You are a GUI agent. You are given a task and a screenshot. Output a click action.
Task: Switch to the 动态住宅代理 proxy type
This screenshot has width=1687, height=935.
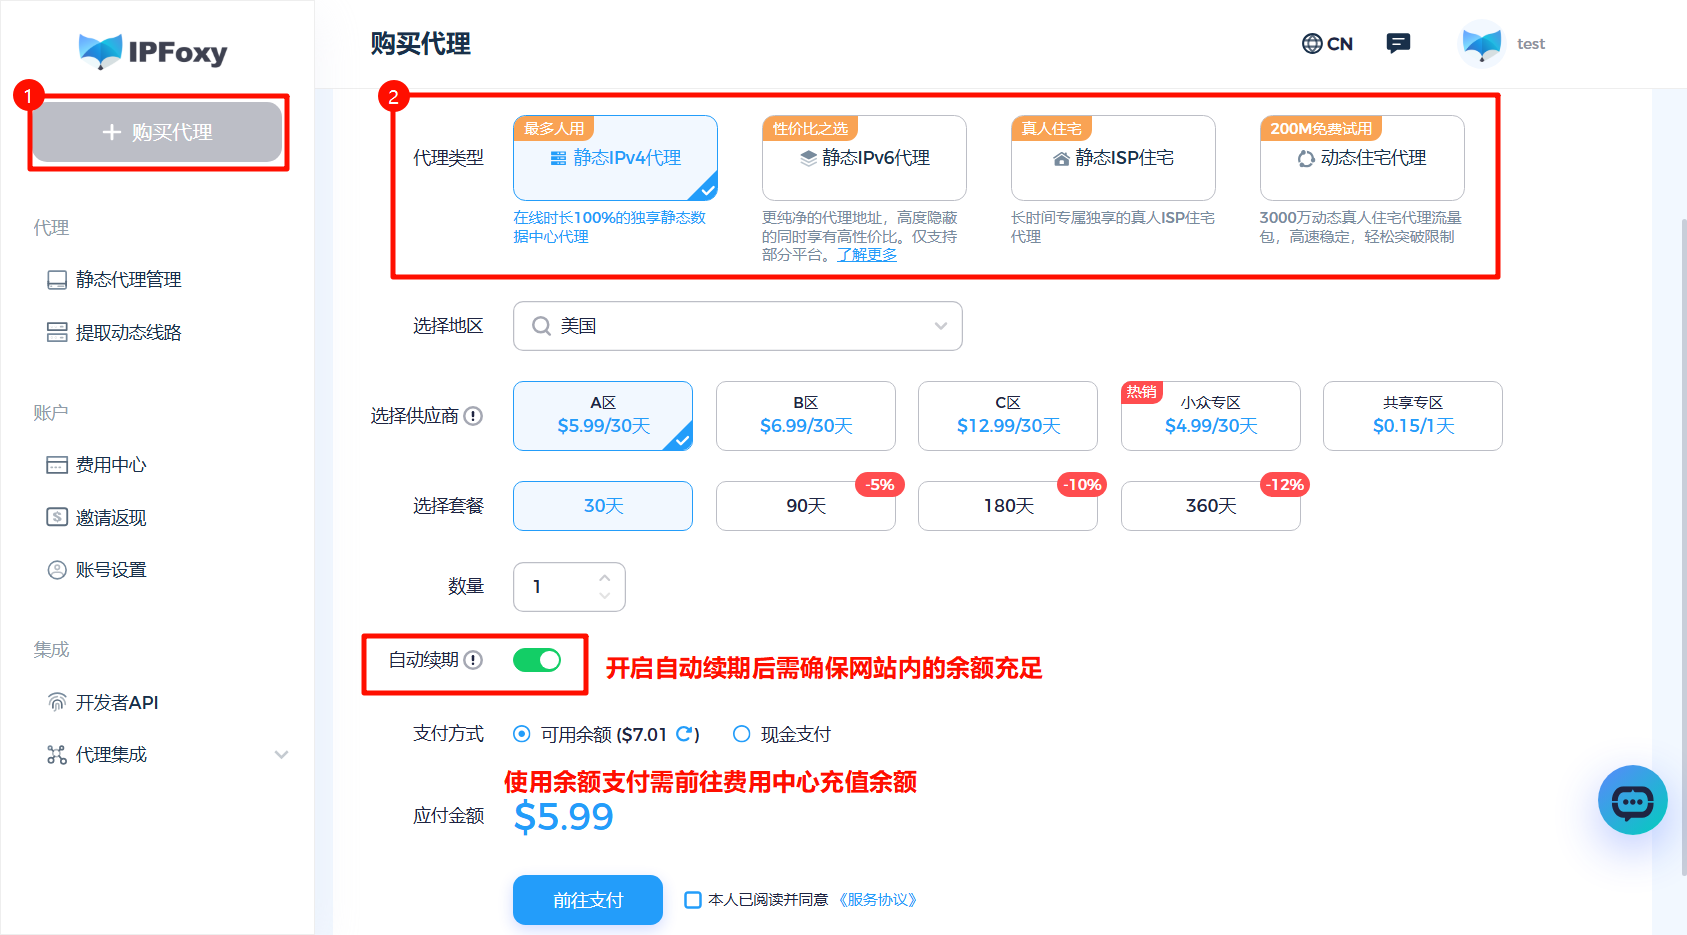(x=1362, y=158)
